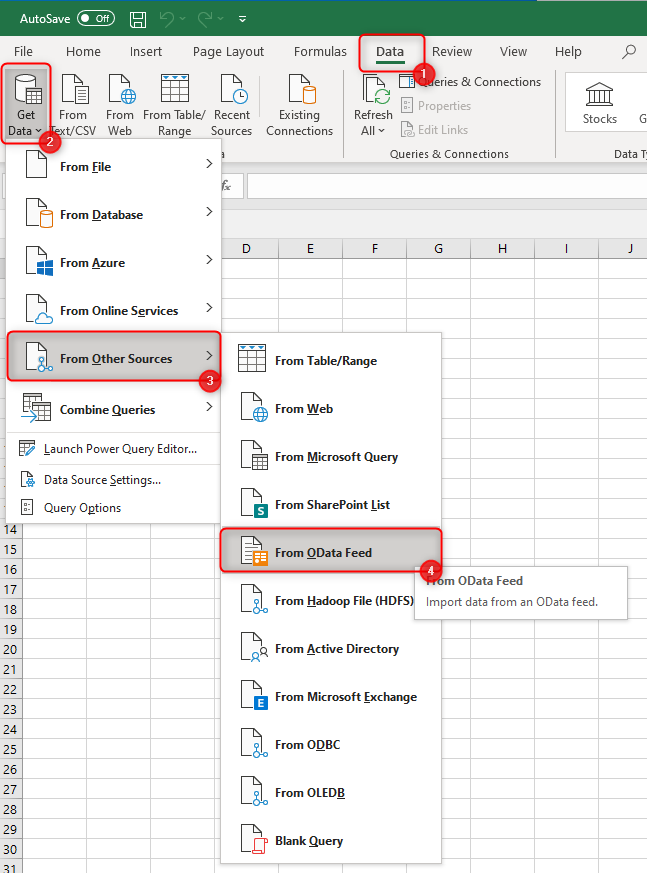Open Data Source Settings

[x=114, y=479]
